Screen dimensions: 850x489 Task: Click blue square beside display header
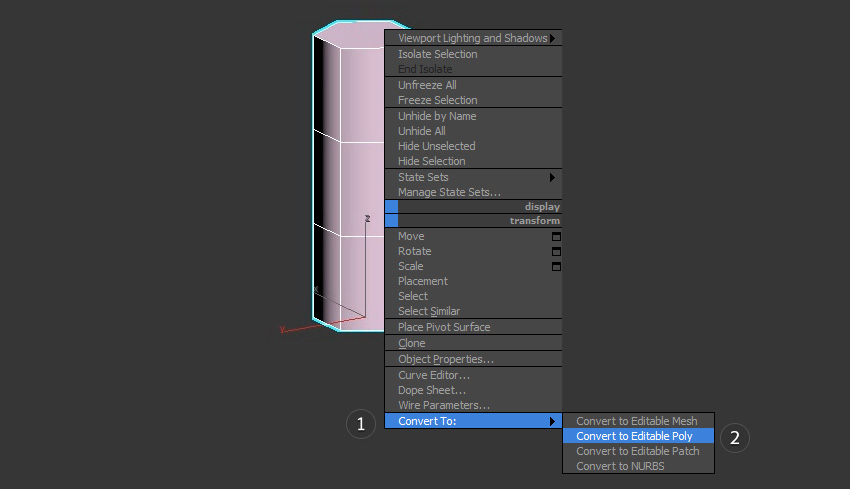tap(391, 206)
